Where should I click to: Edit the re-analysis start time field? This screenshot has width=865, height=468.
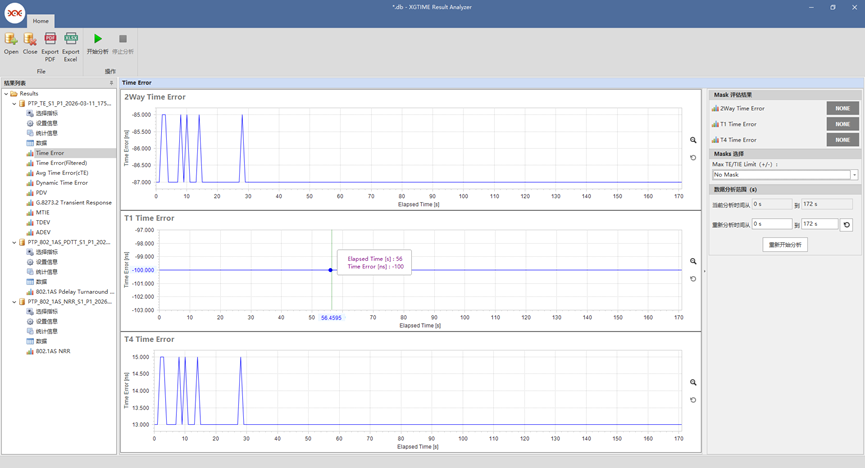(772, 224)
